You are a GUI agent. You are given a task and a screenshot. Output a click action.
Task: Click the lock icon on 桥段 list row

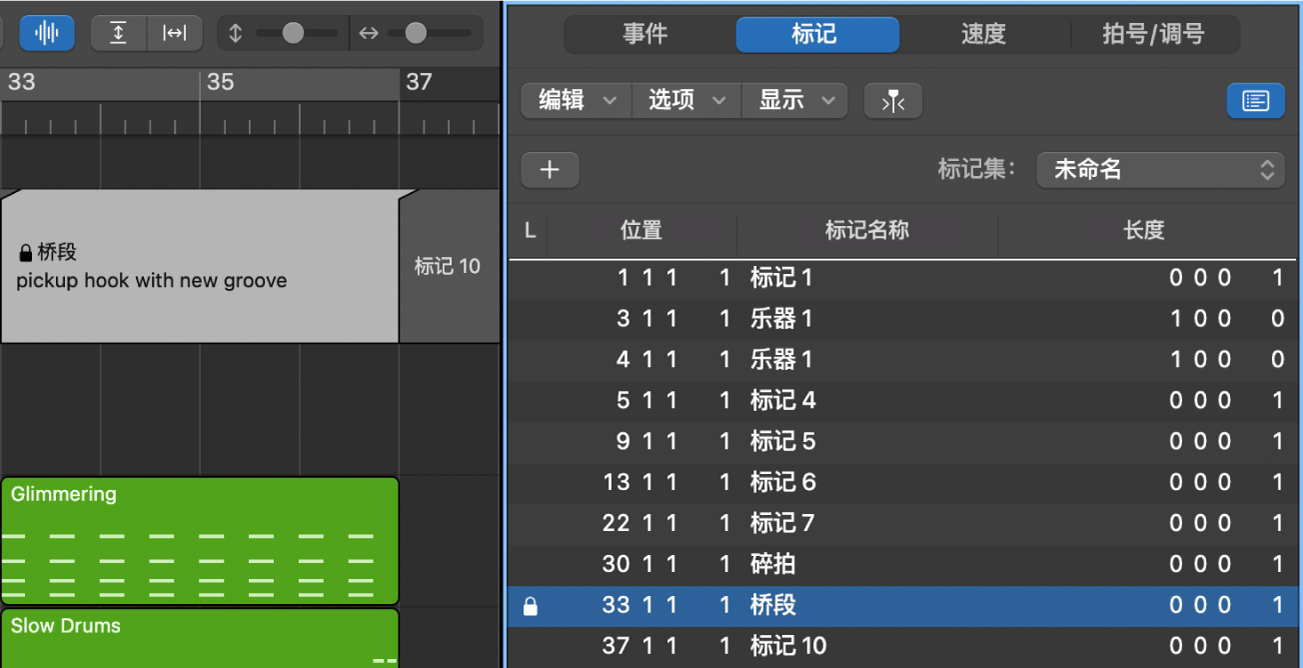point(531,606)
